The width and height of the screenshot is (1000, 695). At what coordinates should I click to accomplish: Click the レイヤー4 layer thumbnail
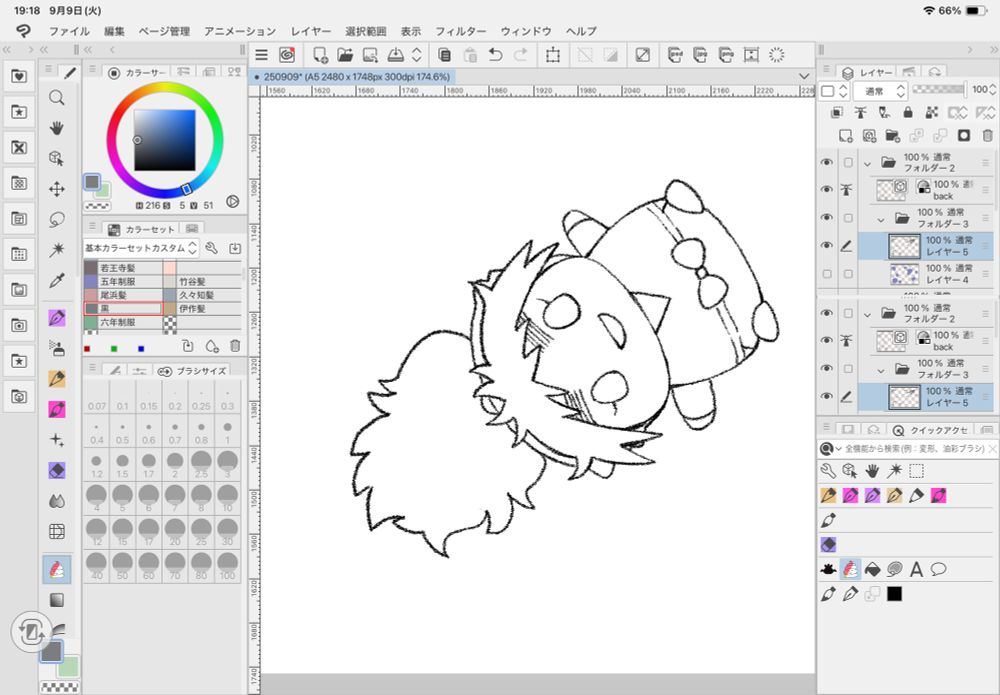(904, 274)
